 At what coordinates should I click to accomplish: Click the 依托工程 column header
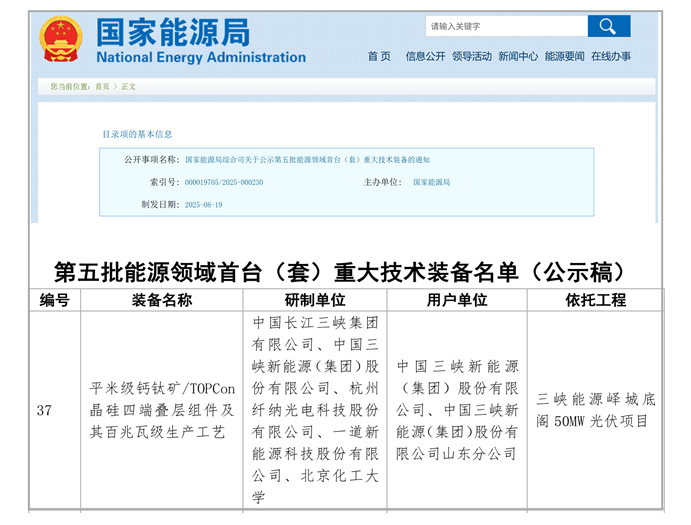[595, 300]
